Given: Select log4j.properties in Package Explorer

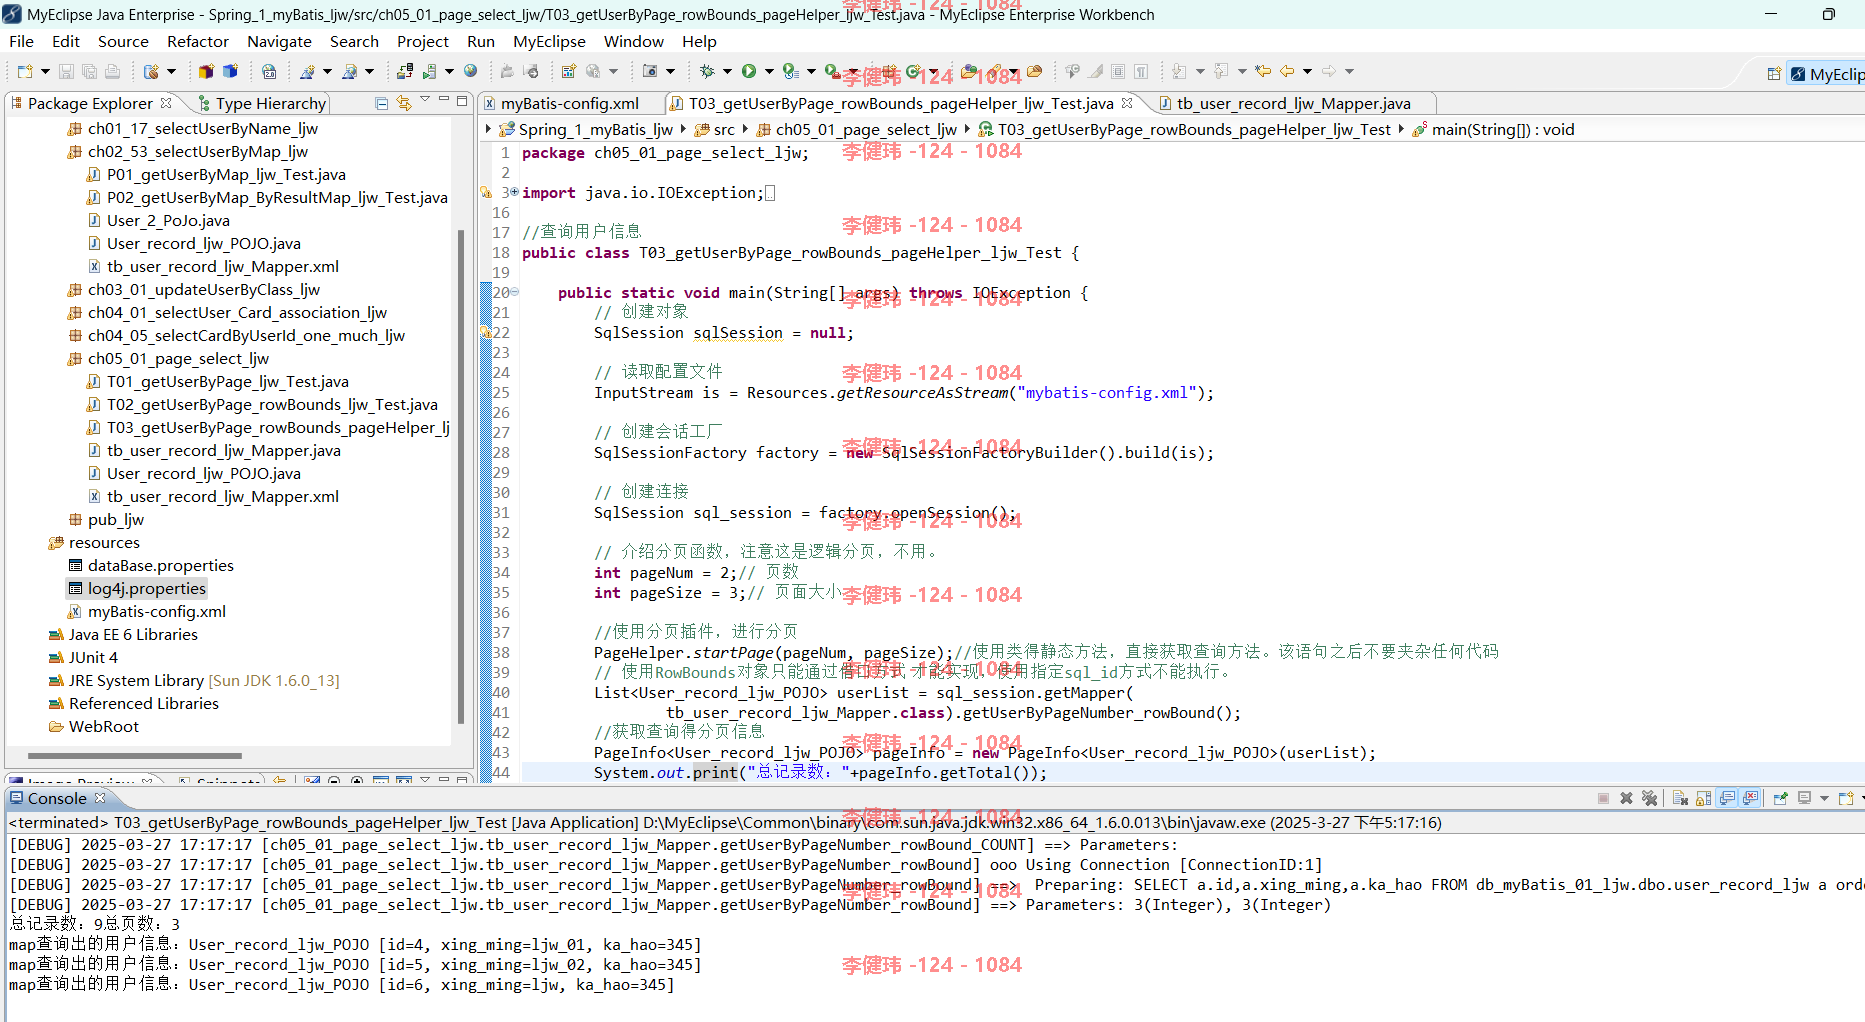Looking at the screenshot, I should tap(146, 588).
